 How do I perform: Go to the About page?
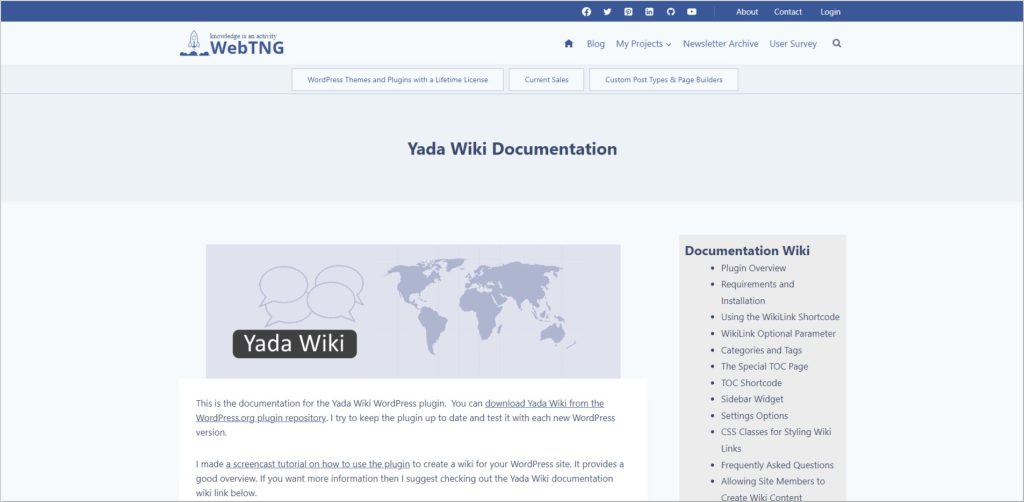point(747,12)
